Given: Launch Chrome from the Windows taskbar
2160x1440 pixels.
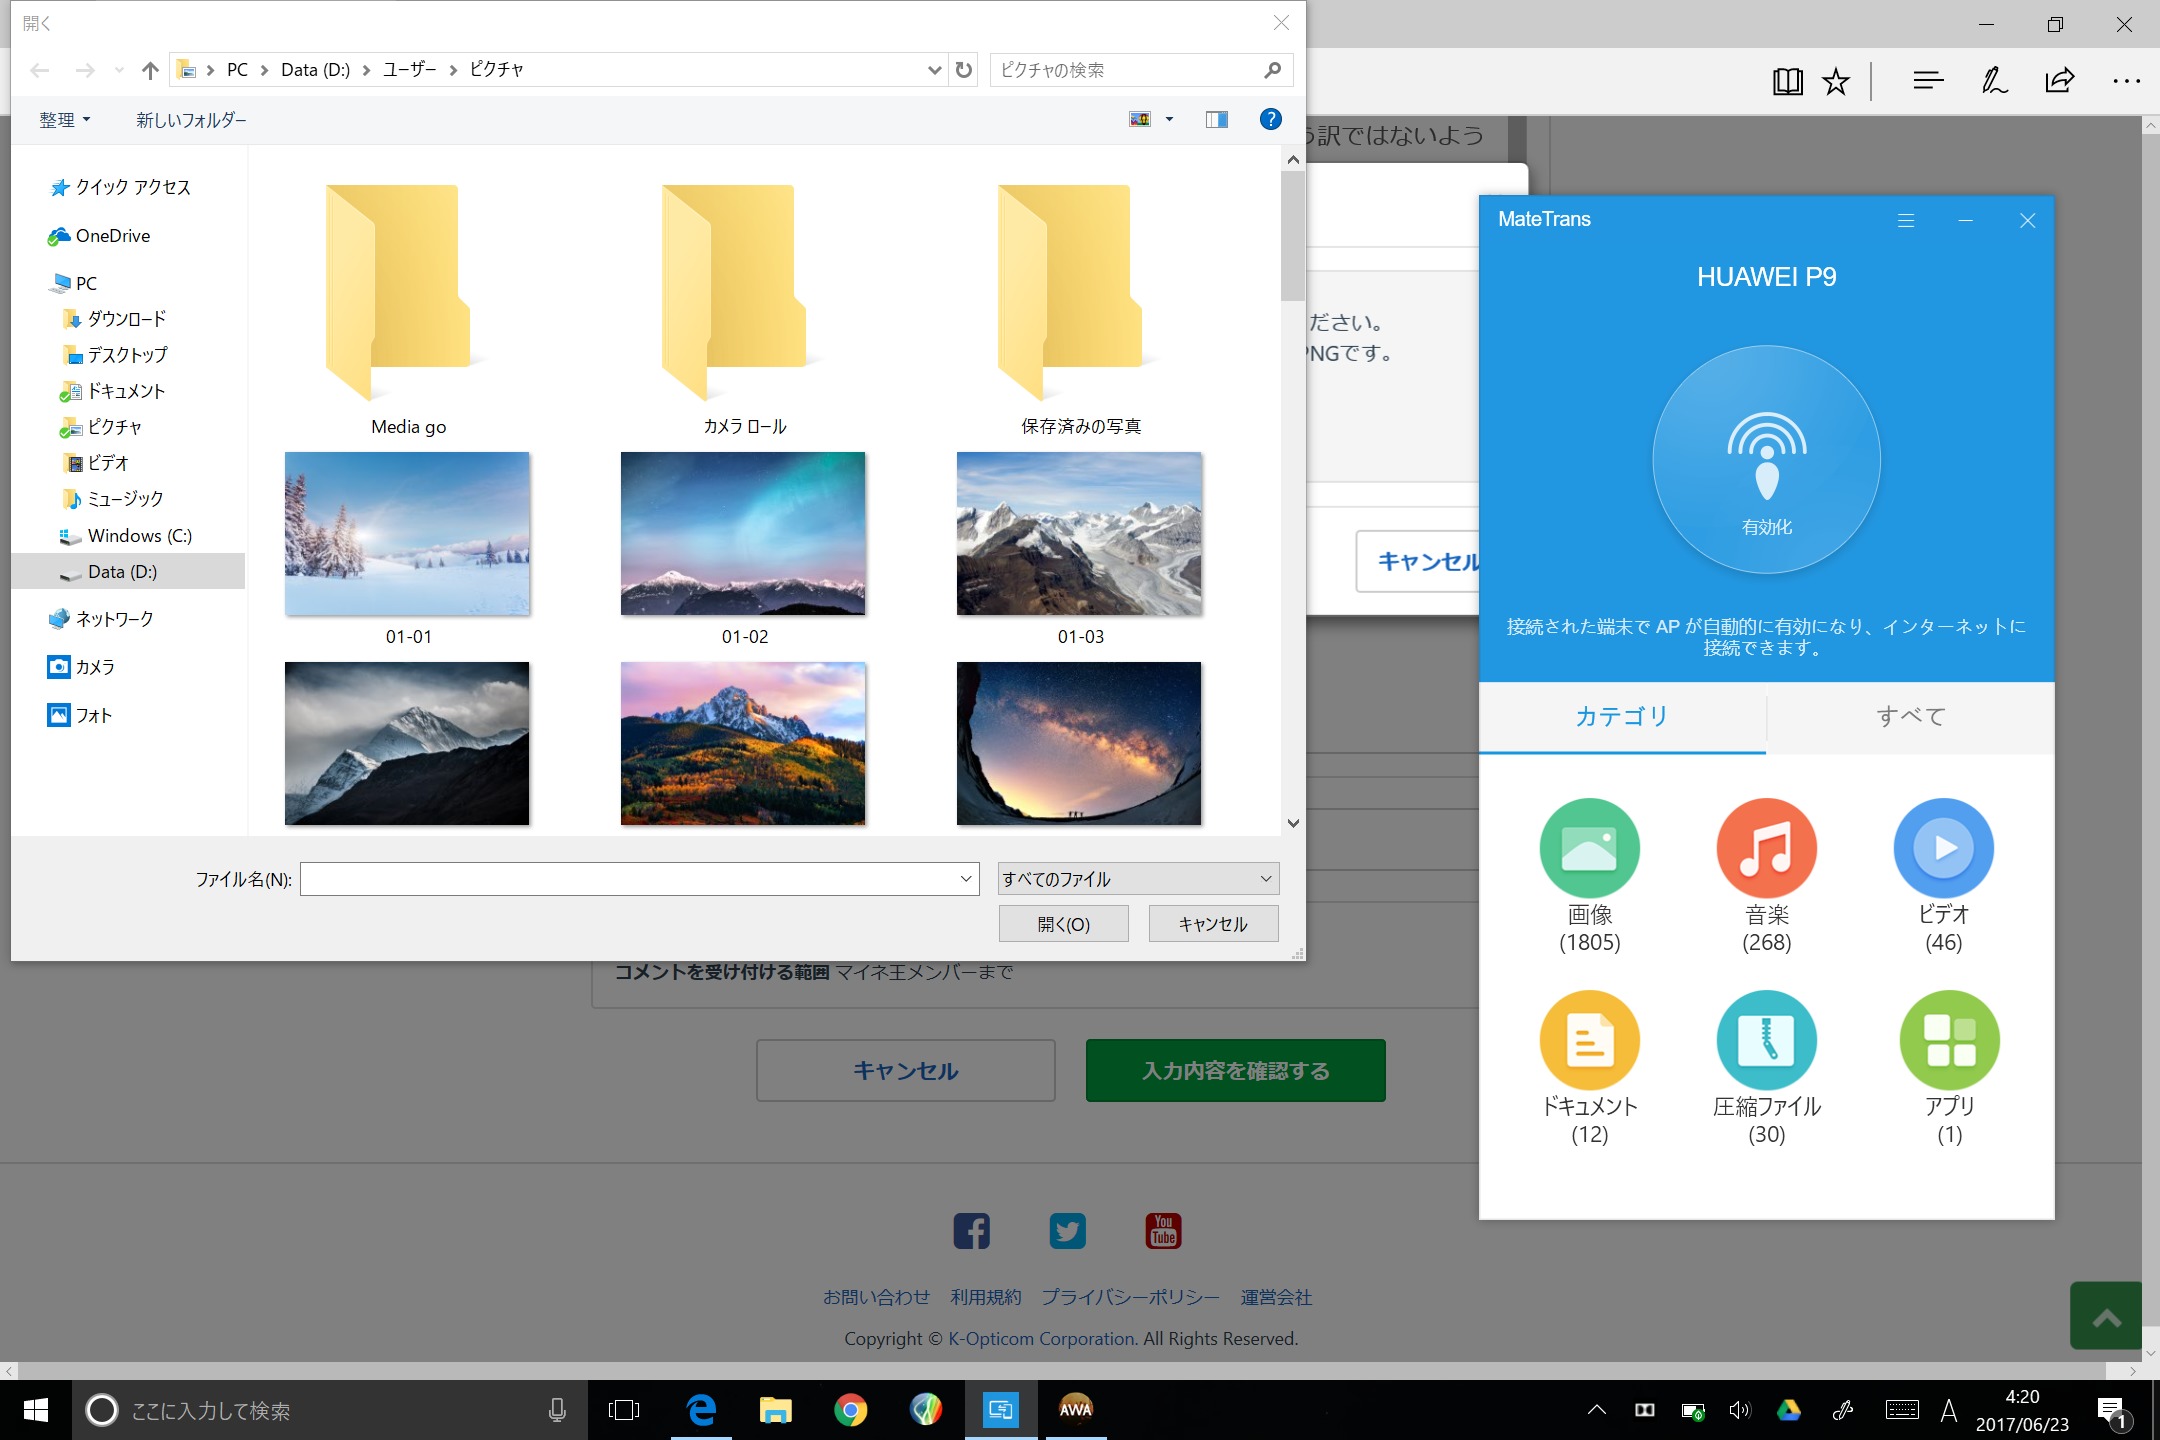Looking at the screenshot, I should pyautogui.click(x=850, y=1410).
